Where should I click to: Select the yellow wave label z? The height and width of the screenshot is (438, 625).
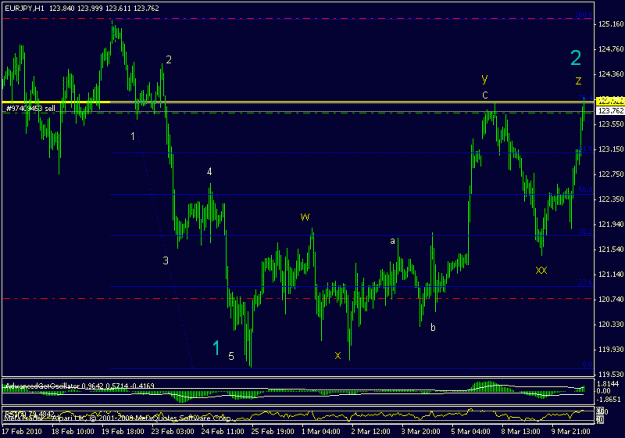point(578,81)
